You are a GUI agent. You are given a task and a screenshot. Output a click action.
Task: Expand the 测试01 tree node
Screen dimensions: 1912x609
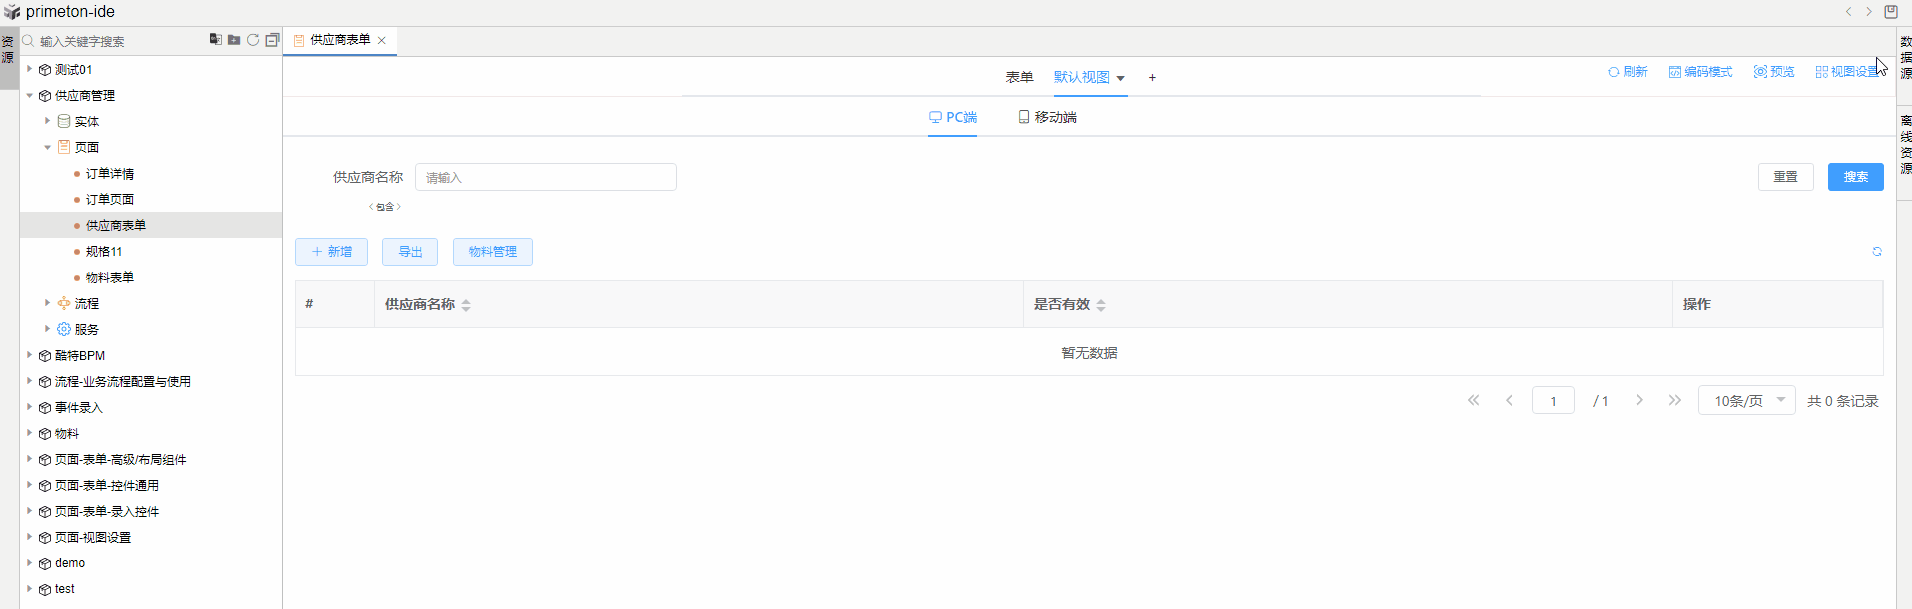point(30,70)
